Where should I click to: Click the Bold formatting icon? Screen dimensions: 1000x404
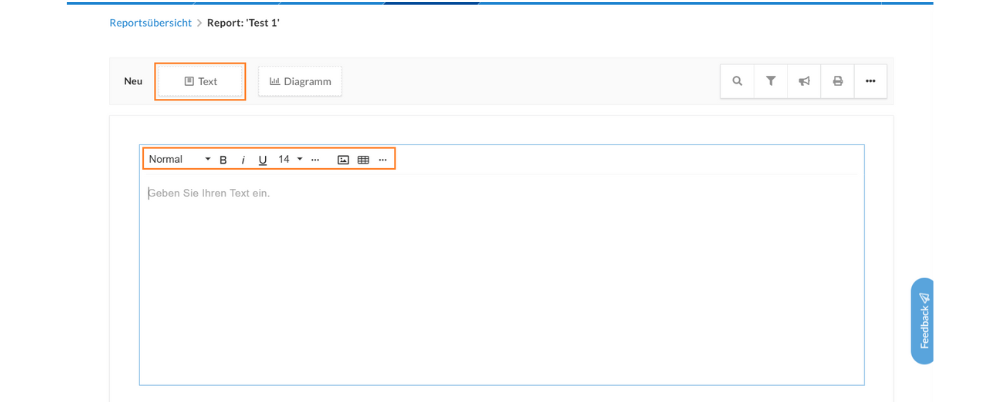(x=223, y=160)
